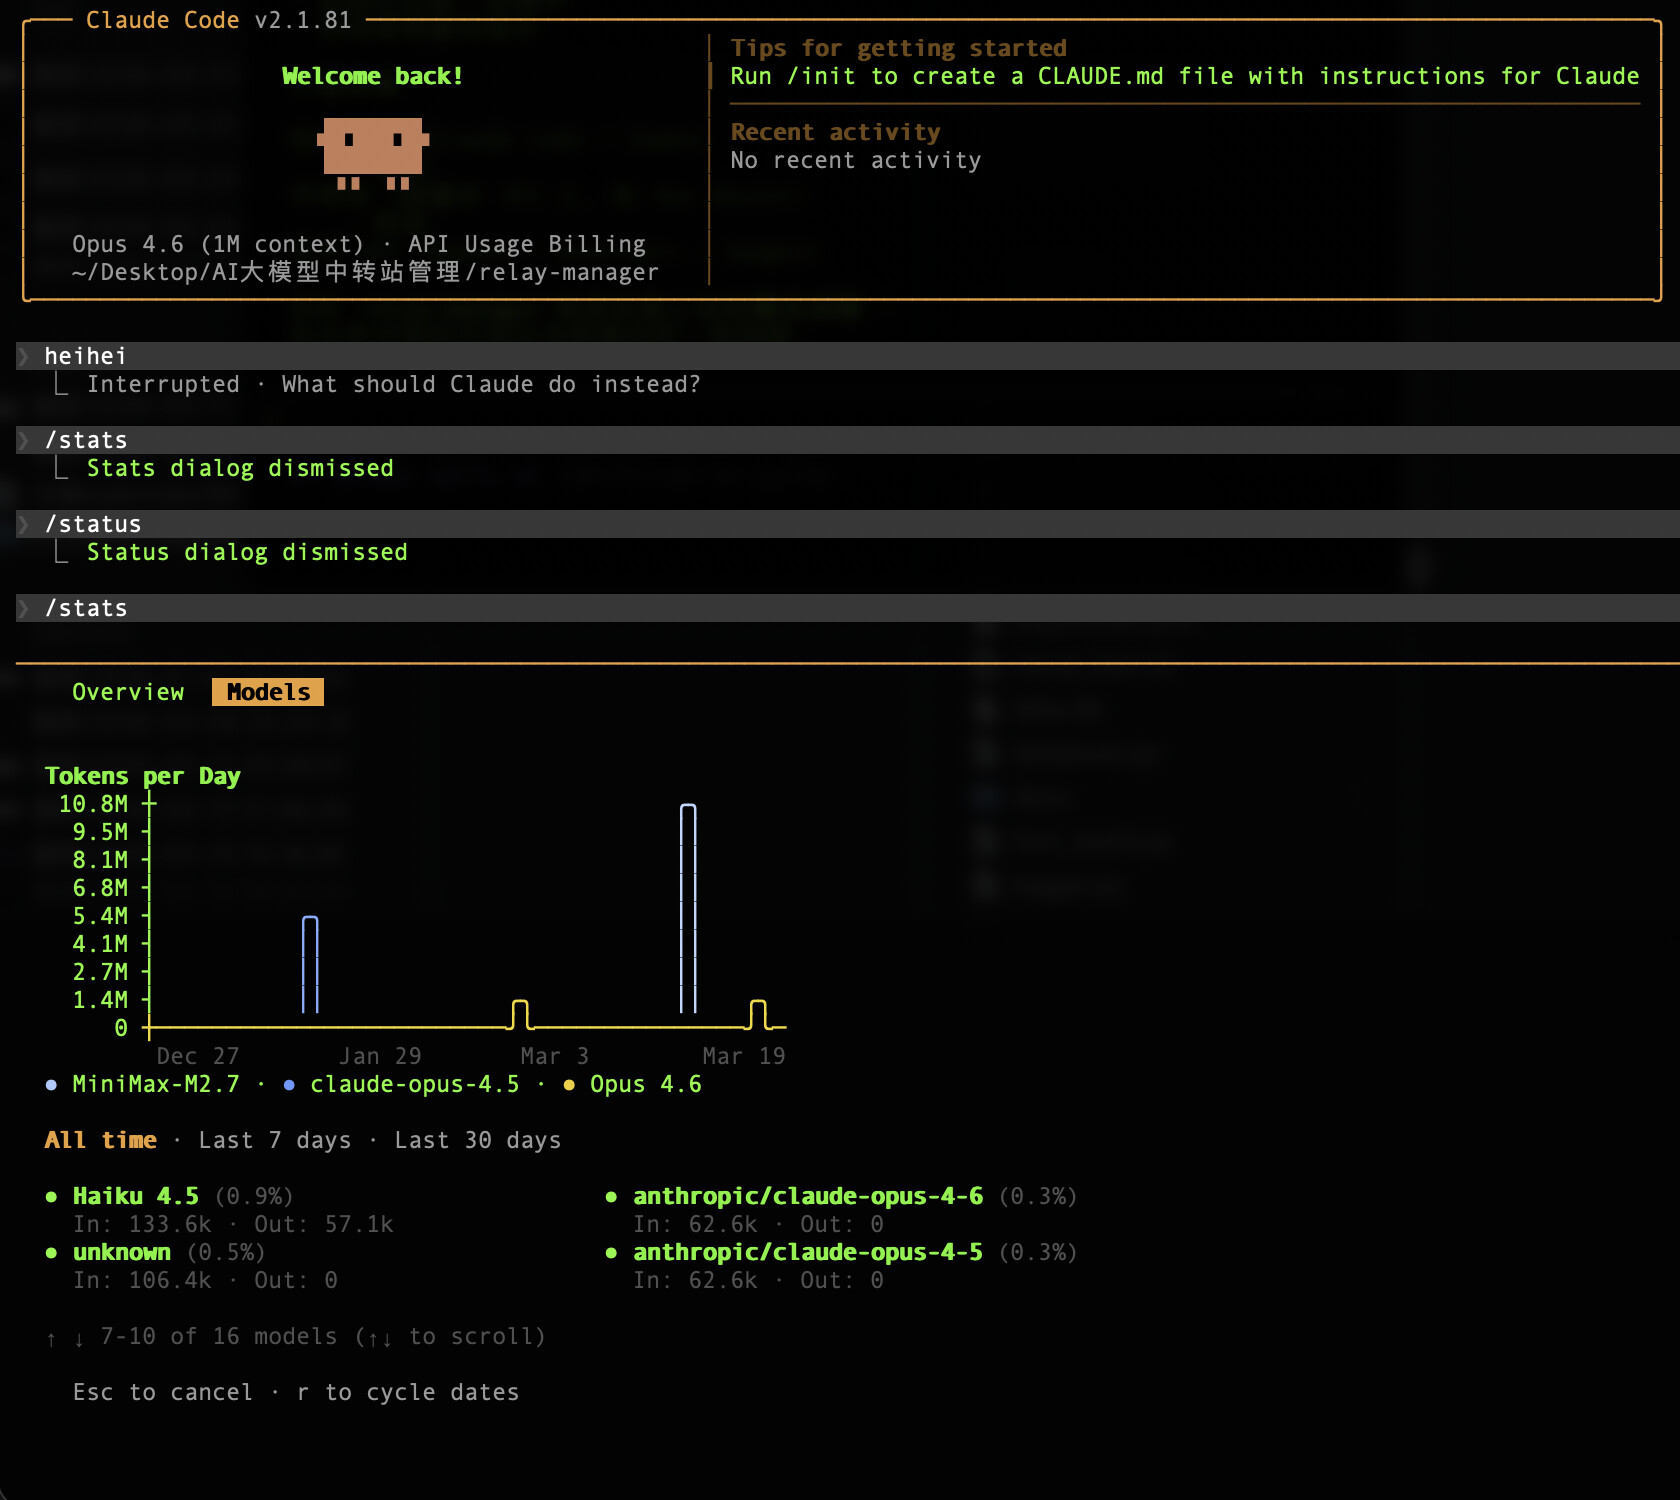Choose the Last 30 days range
This screenshot has height=1500, width=1680.
click(478, 1140)
